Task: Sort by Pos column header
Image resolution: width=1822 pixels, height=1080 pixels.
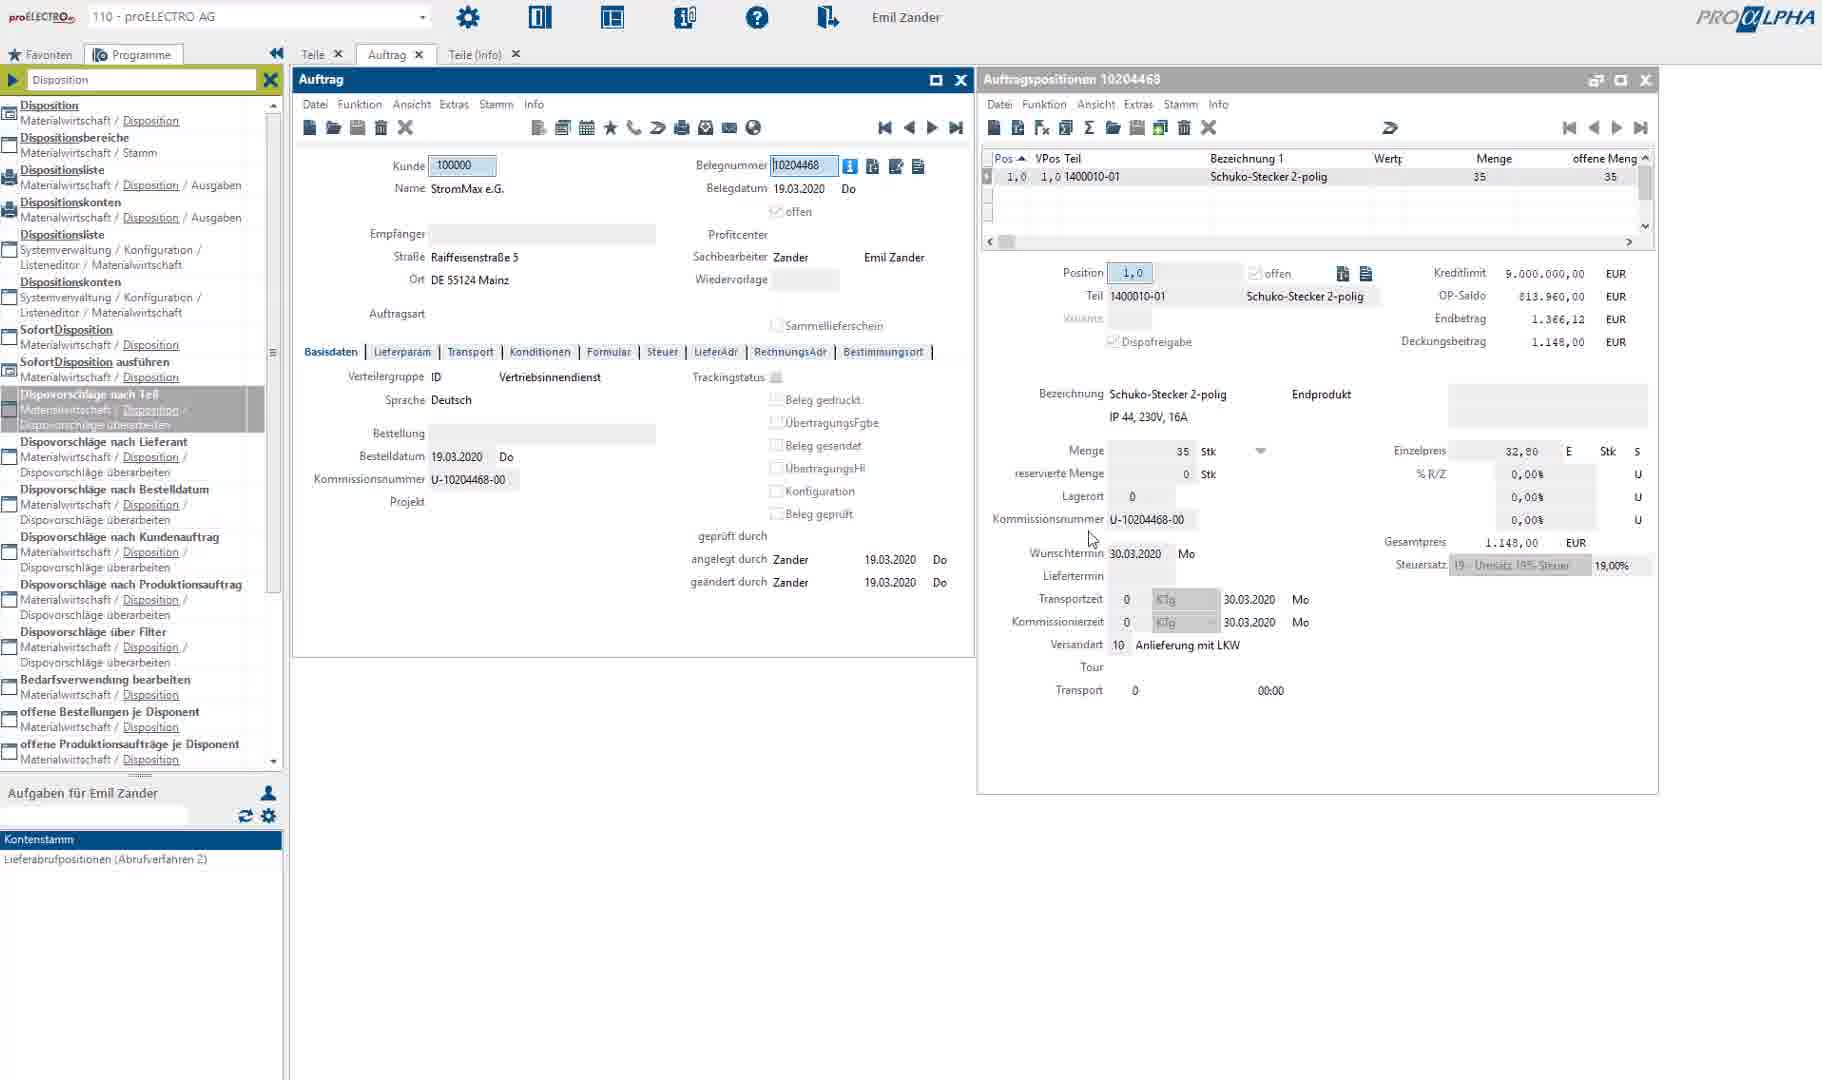Action: point(1009,158)
